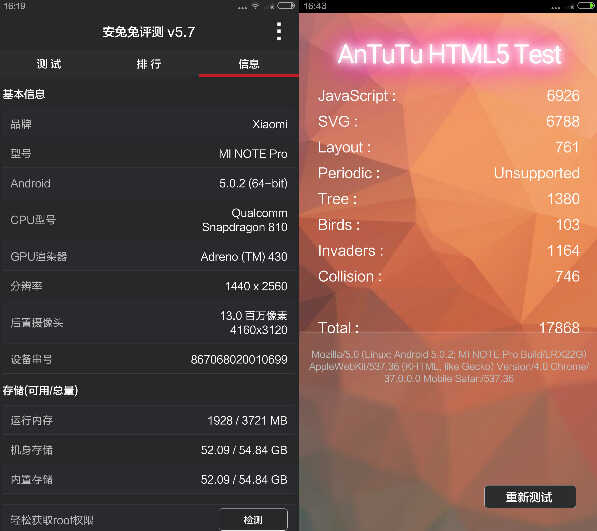This screenshot has height=531, width=597.
Task: Tap the 检测 button for root access
Action: (x=254, y=519)
